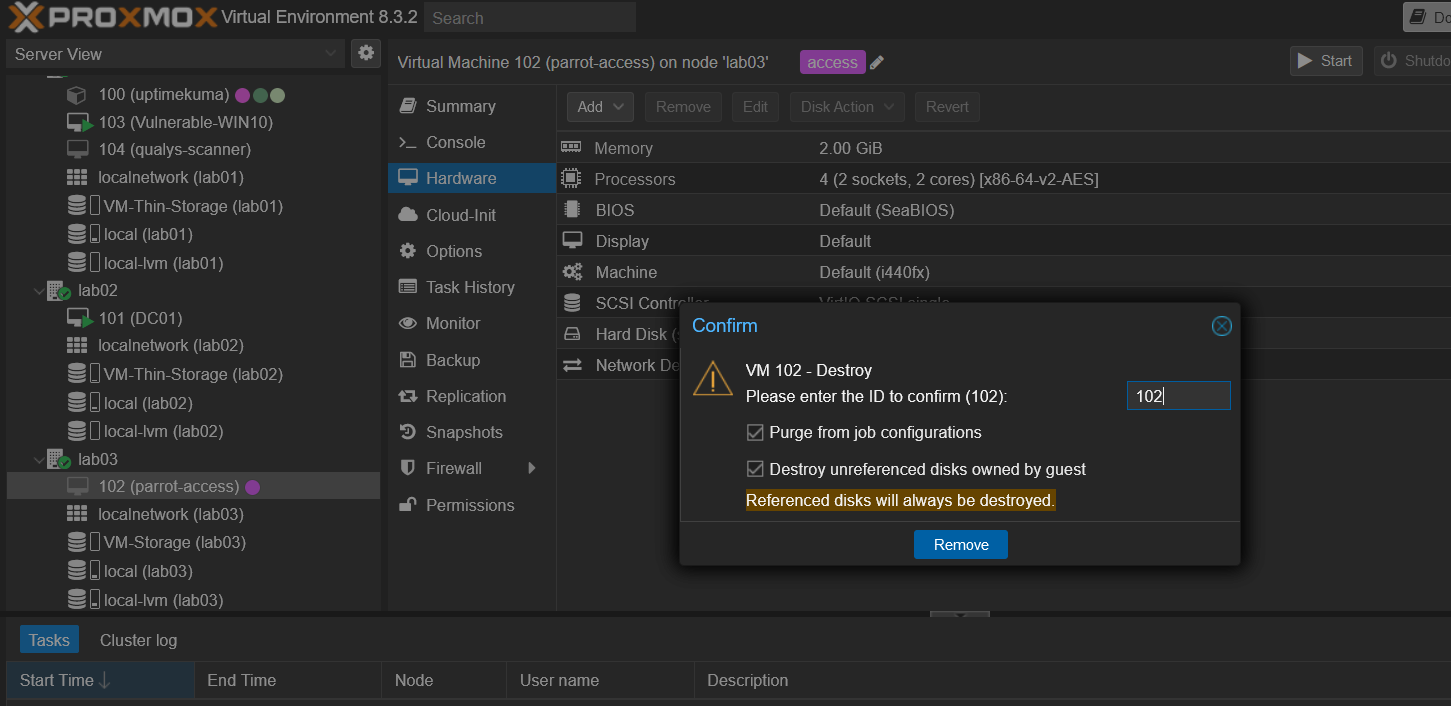This screenshot has width=1451, height=706.
Task: Click the storage icon for VM-Storage (lab03)
Action: coord(82,542)
